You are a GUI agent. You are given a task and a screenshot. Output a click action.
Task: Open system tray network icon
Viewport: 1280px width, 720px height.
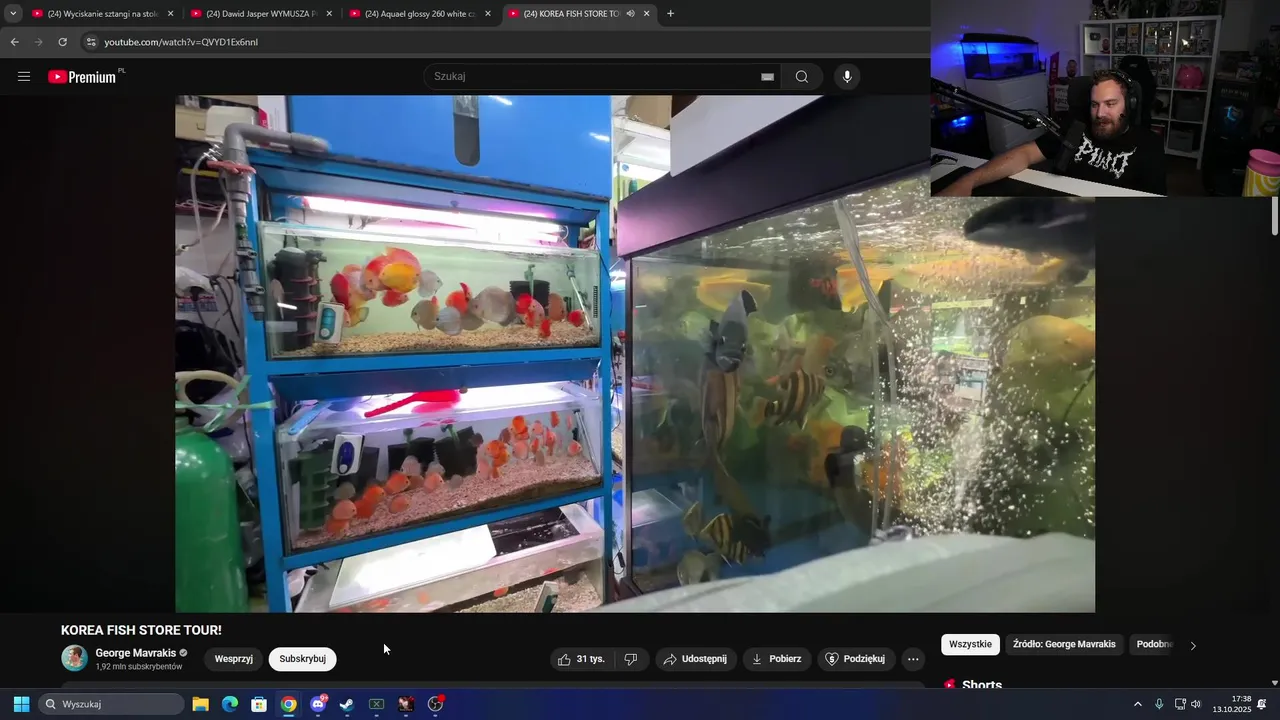tap(1180, 704)
